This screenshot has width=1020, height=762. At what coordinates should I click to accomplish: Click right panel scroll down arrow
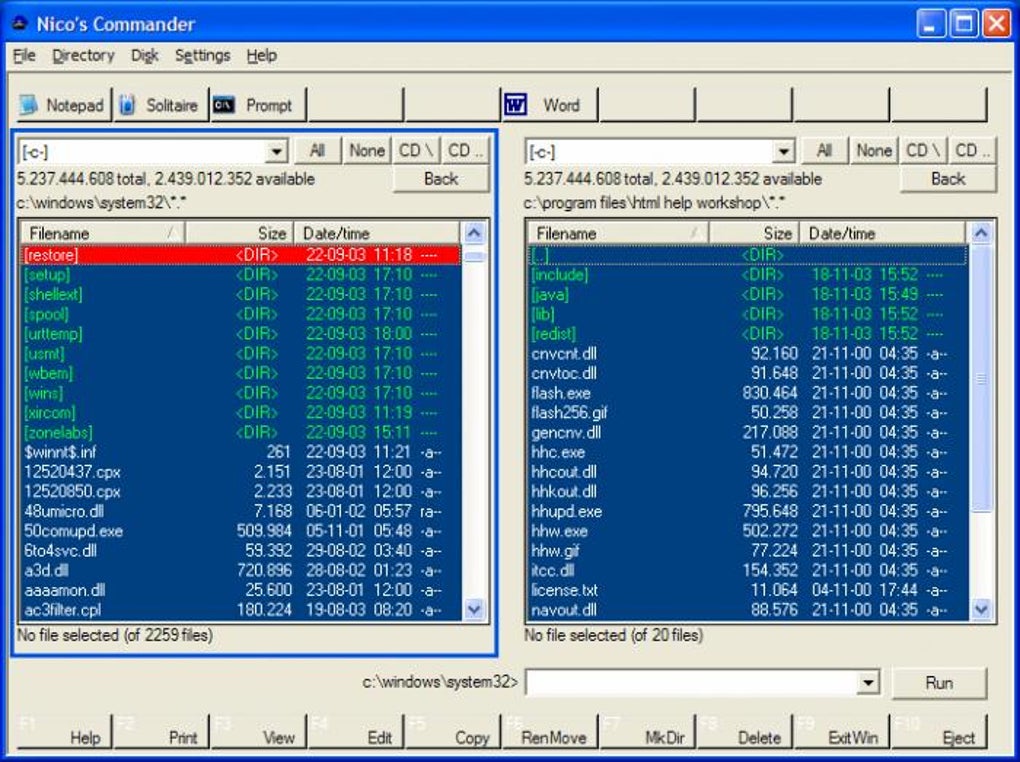click(981, 610)
